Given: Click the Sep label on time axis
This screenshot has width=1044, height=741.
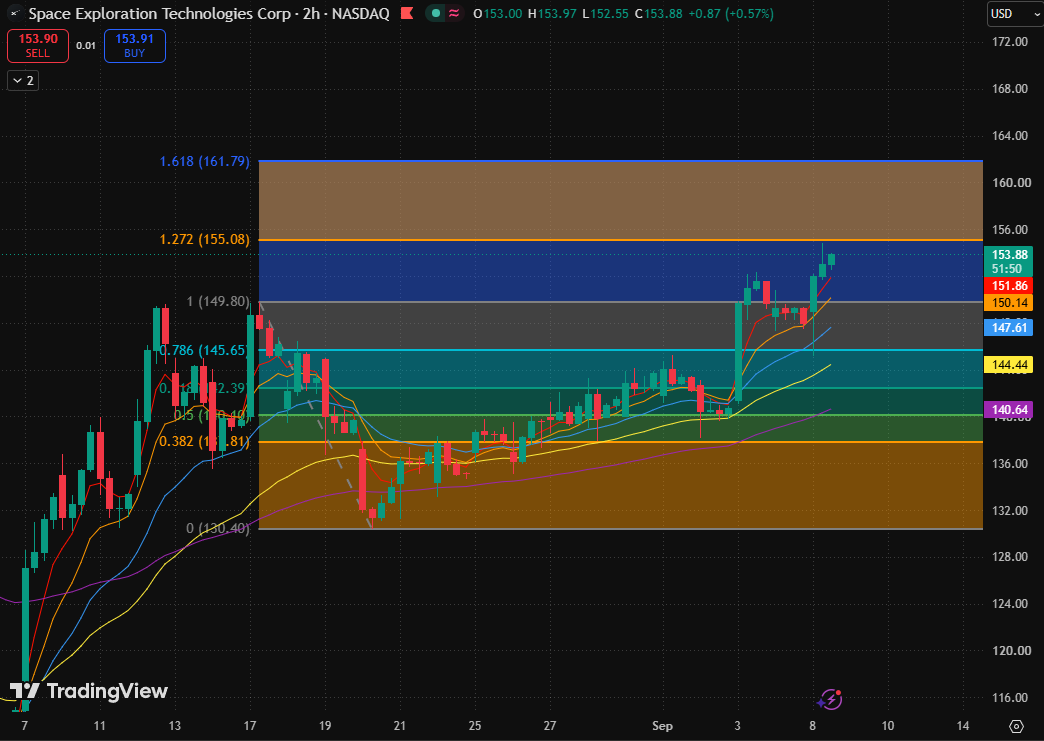Looking at the screenshot, I should 662,726.
